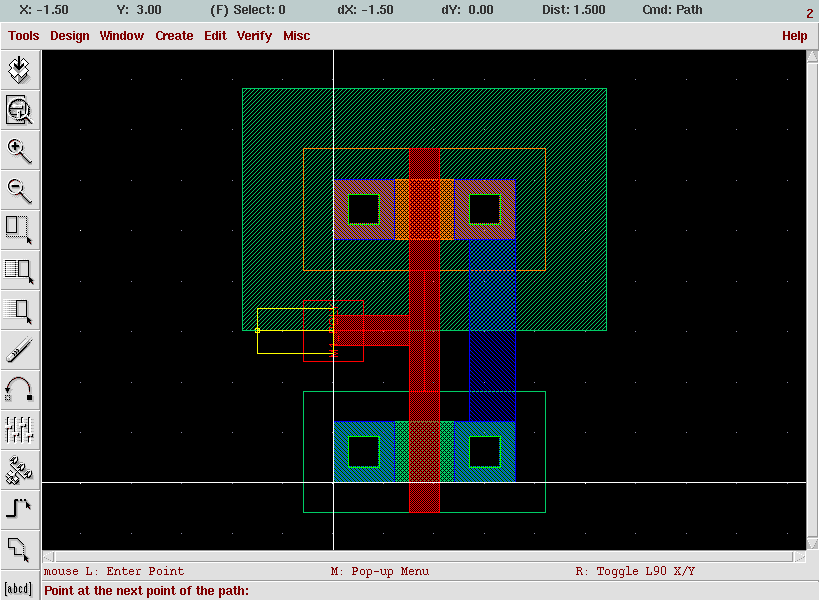This screenshot has width=819, height=600.
Task: Open the Edit menu
Action: coord(215,36)
